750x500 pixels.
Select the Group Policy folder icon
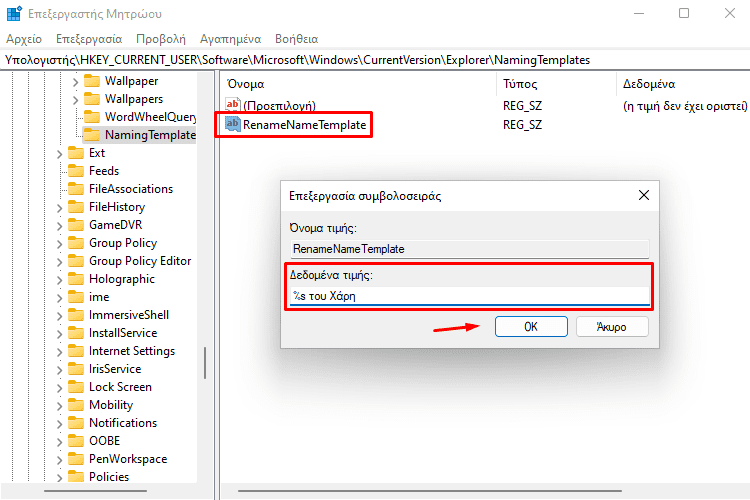click(x=76, y=243)
